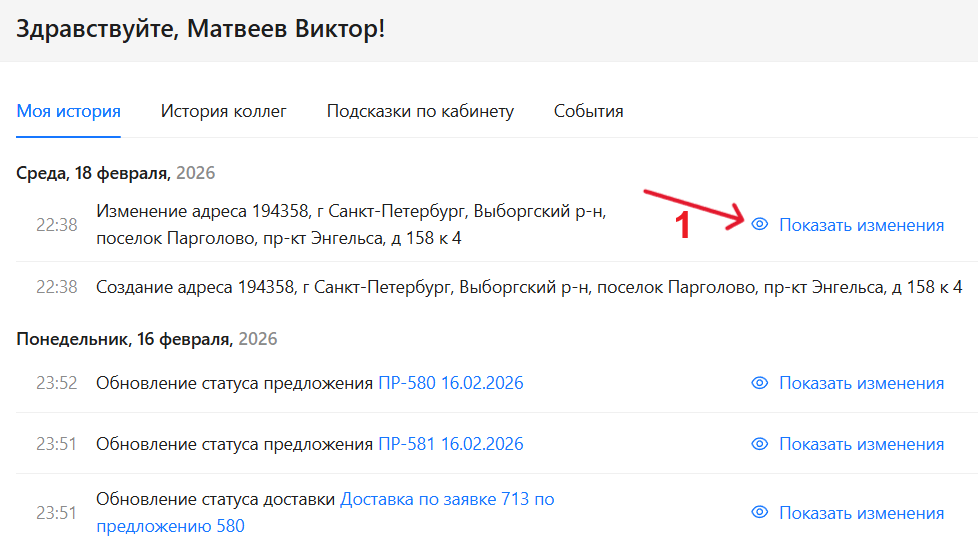Click the Среда, 18 февраля date header
Image resolution: width=978 pixels, height=546 pixels.
coord(115,173)
